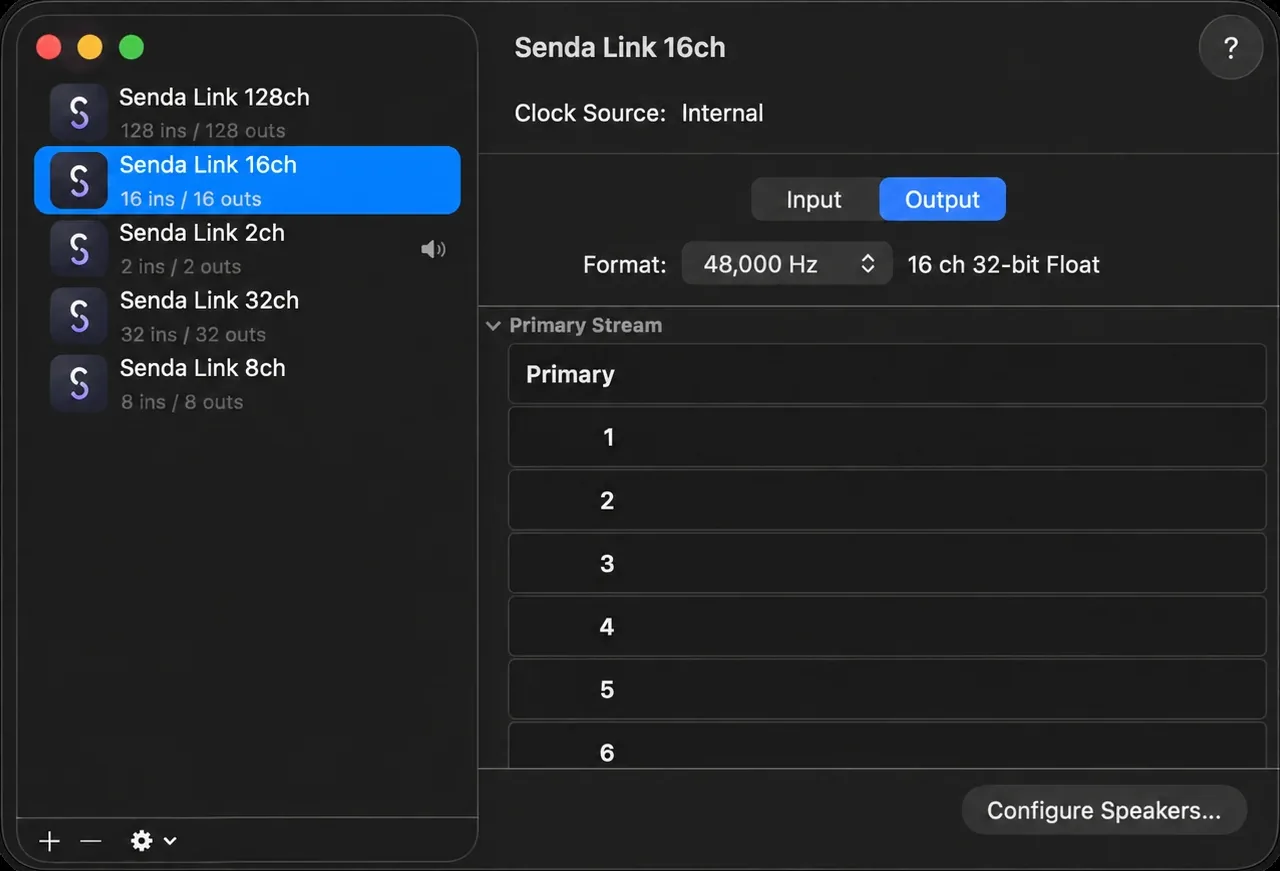Viewport: 1280px width, 871px height.
Task: Open the gear actions menu
Action: (x=153, y=841)
